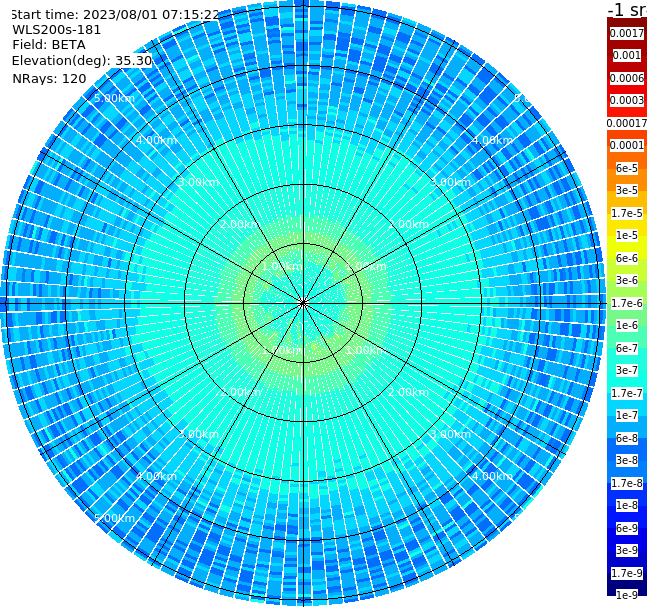Click the Elevation(deg): 35.30 label

coord(82,61)
